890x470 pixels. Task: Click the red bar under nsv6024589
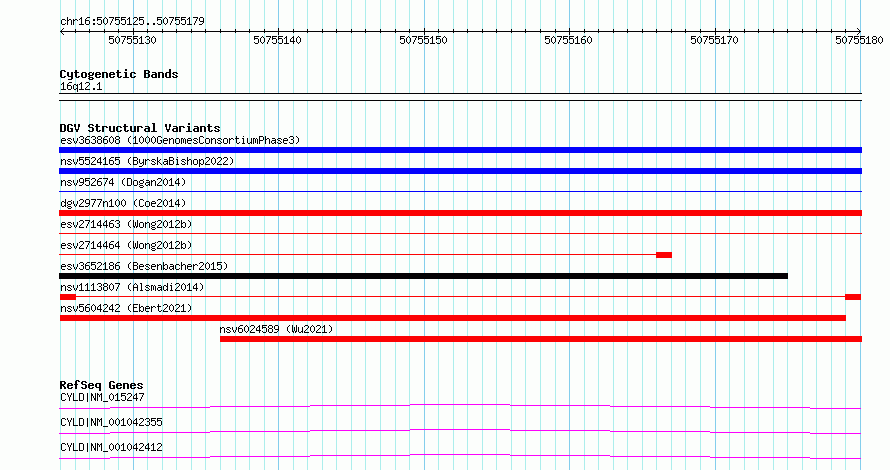pos(541,339)
